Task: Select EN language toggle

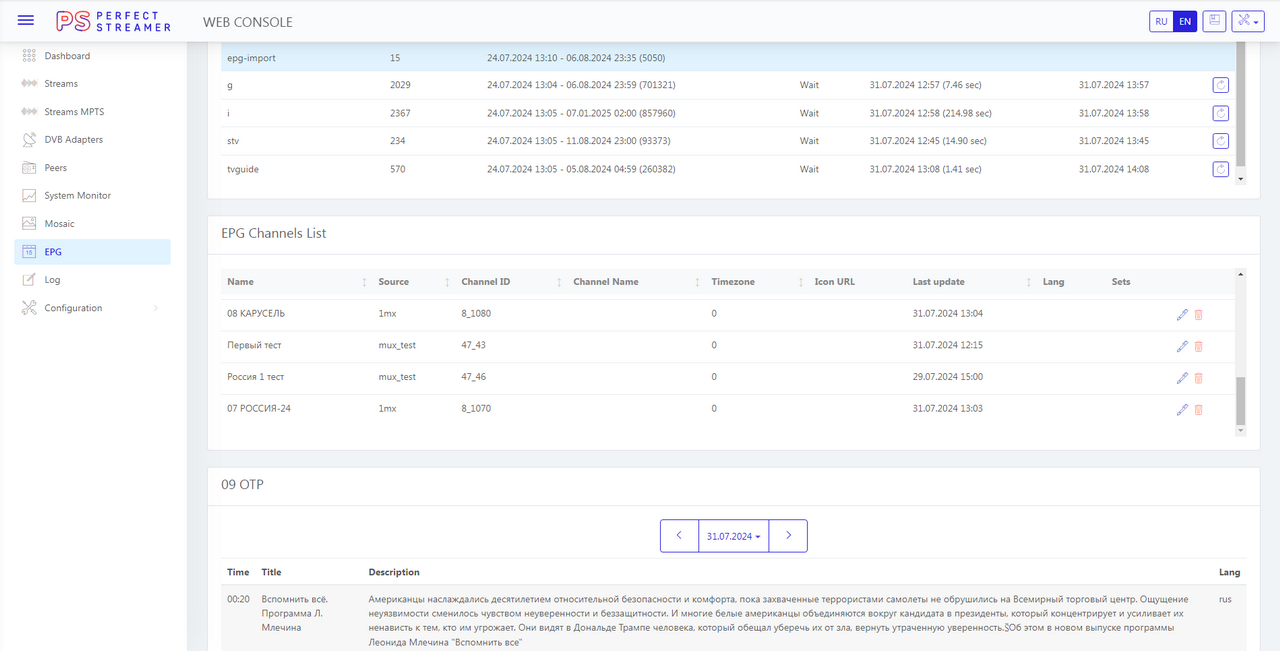Action: pyautogui.click(x=1185, y=21)
